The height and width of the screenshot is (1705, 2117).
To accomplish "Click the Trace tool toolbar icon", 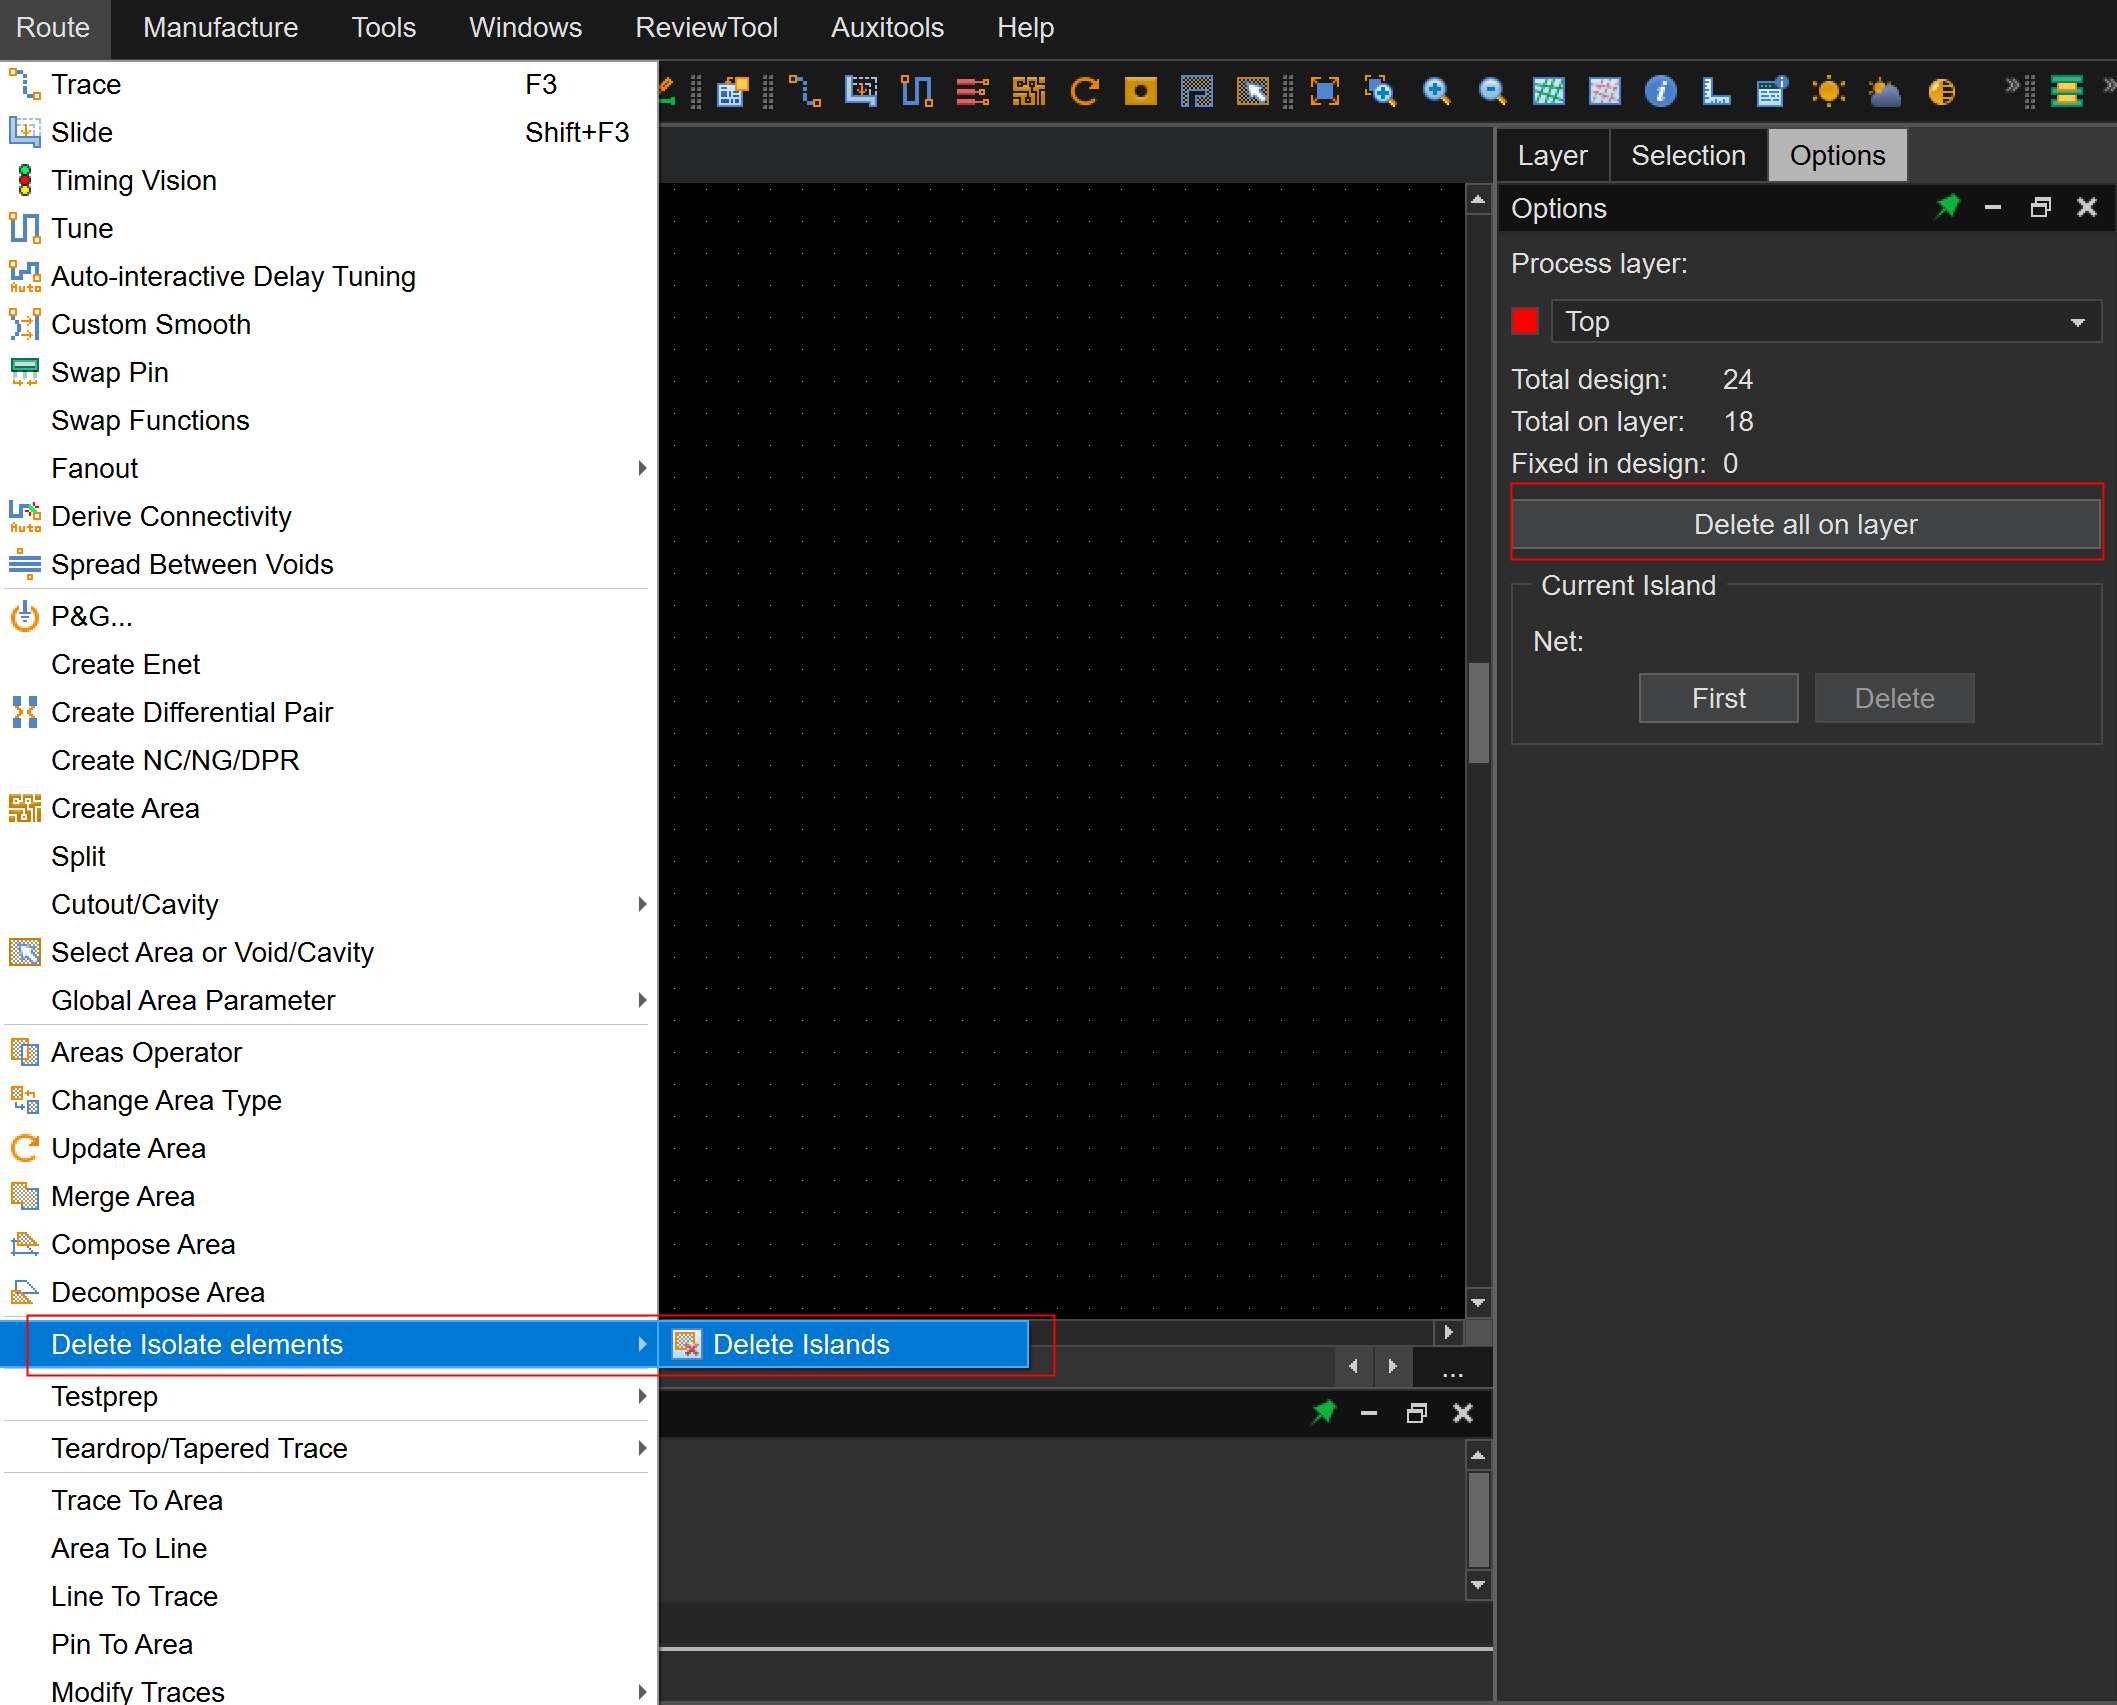I will click(x=805, y=92).
